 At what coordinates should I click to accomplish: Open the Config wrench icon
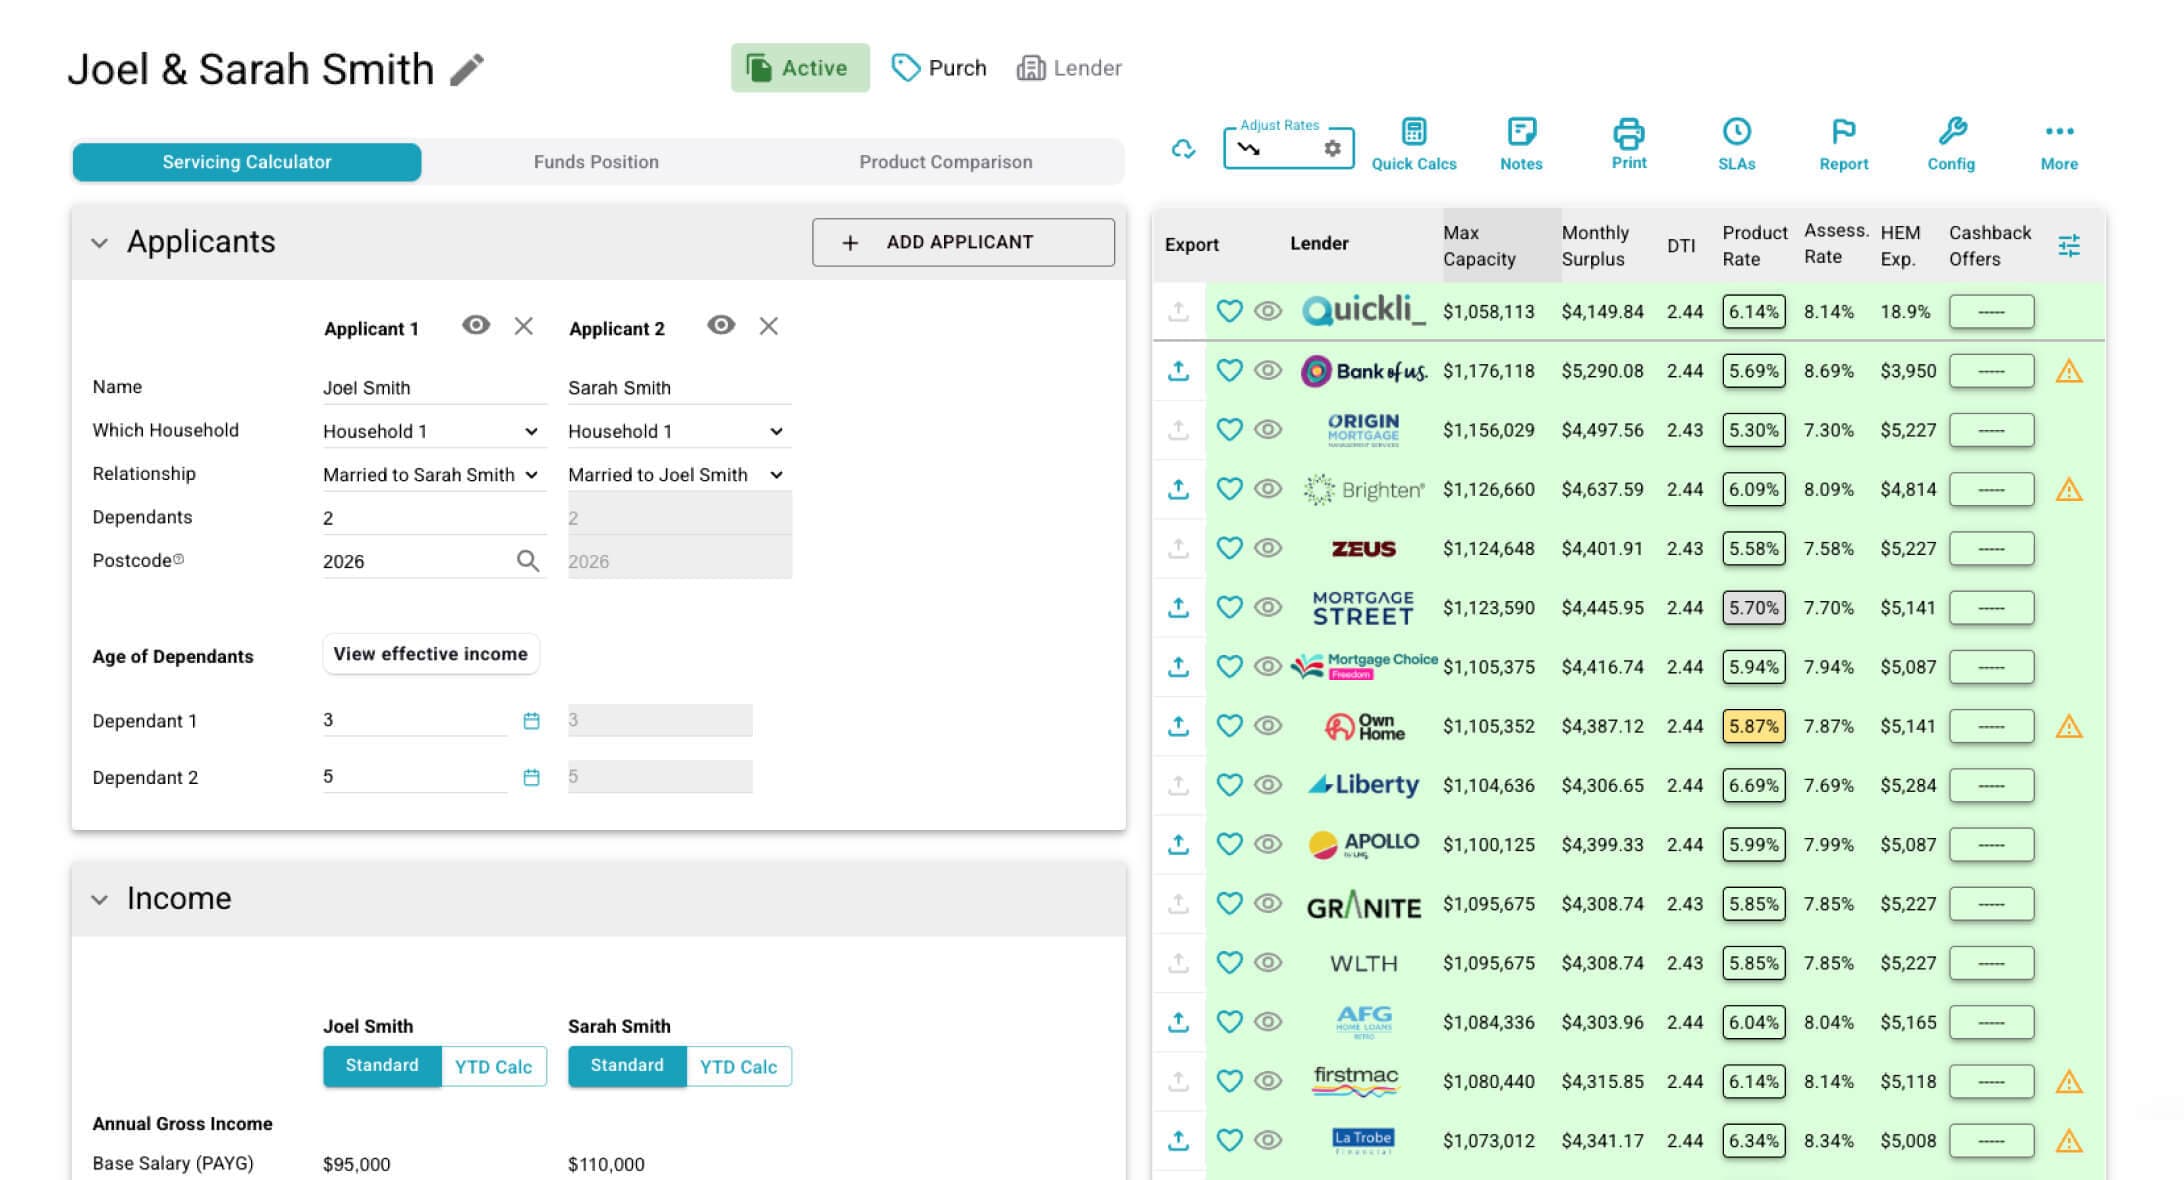[x=1951, y=132]
